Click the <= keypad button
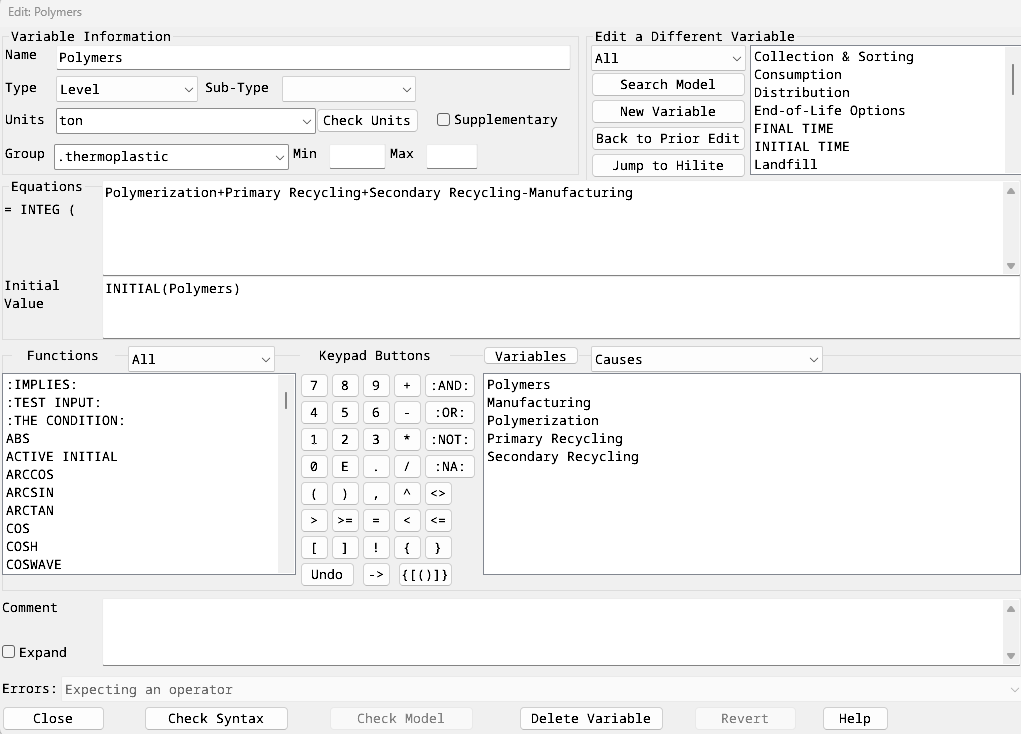This screenshot has height=734, width=1021. point(438,521)
